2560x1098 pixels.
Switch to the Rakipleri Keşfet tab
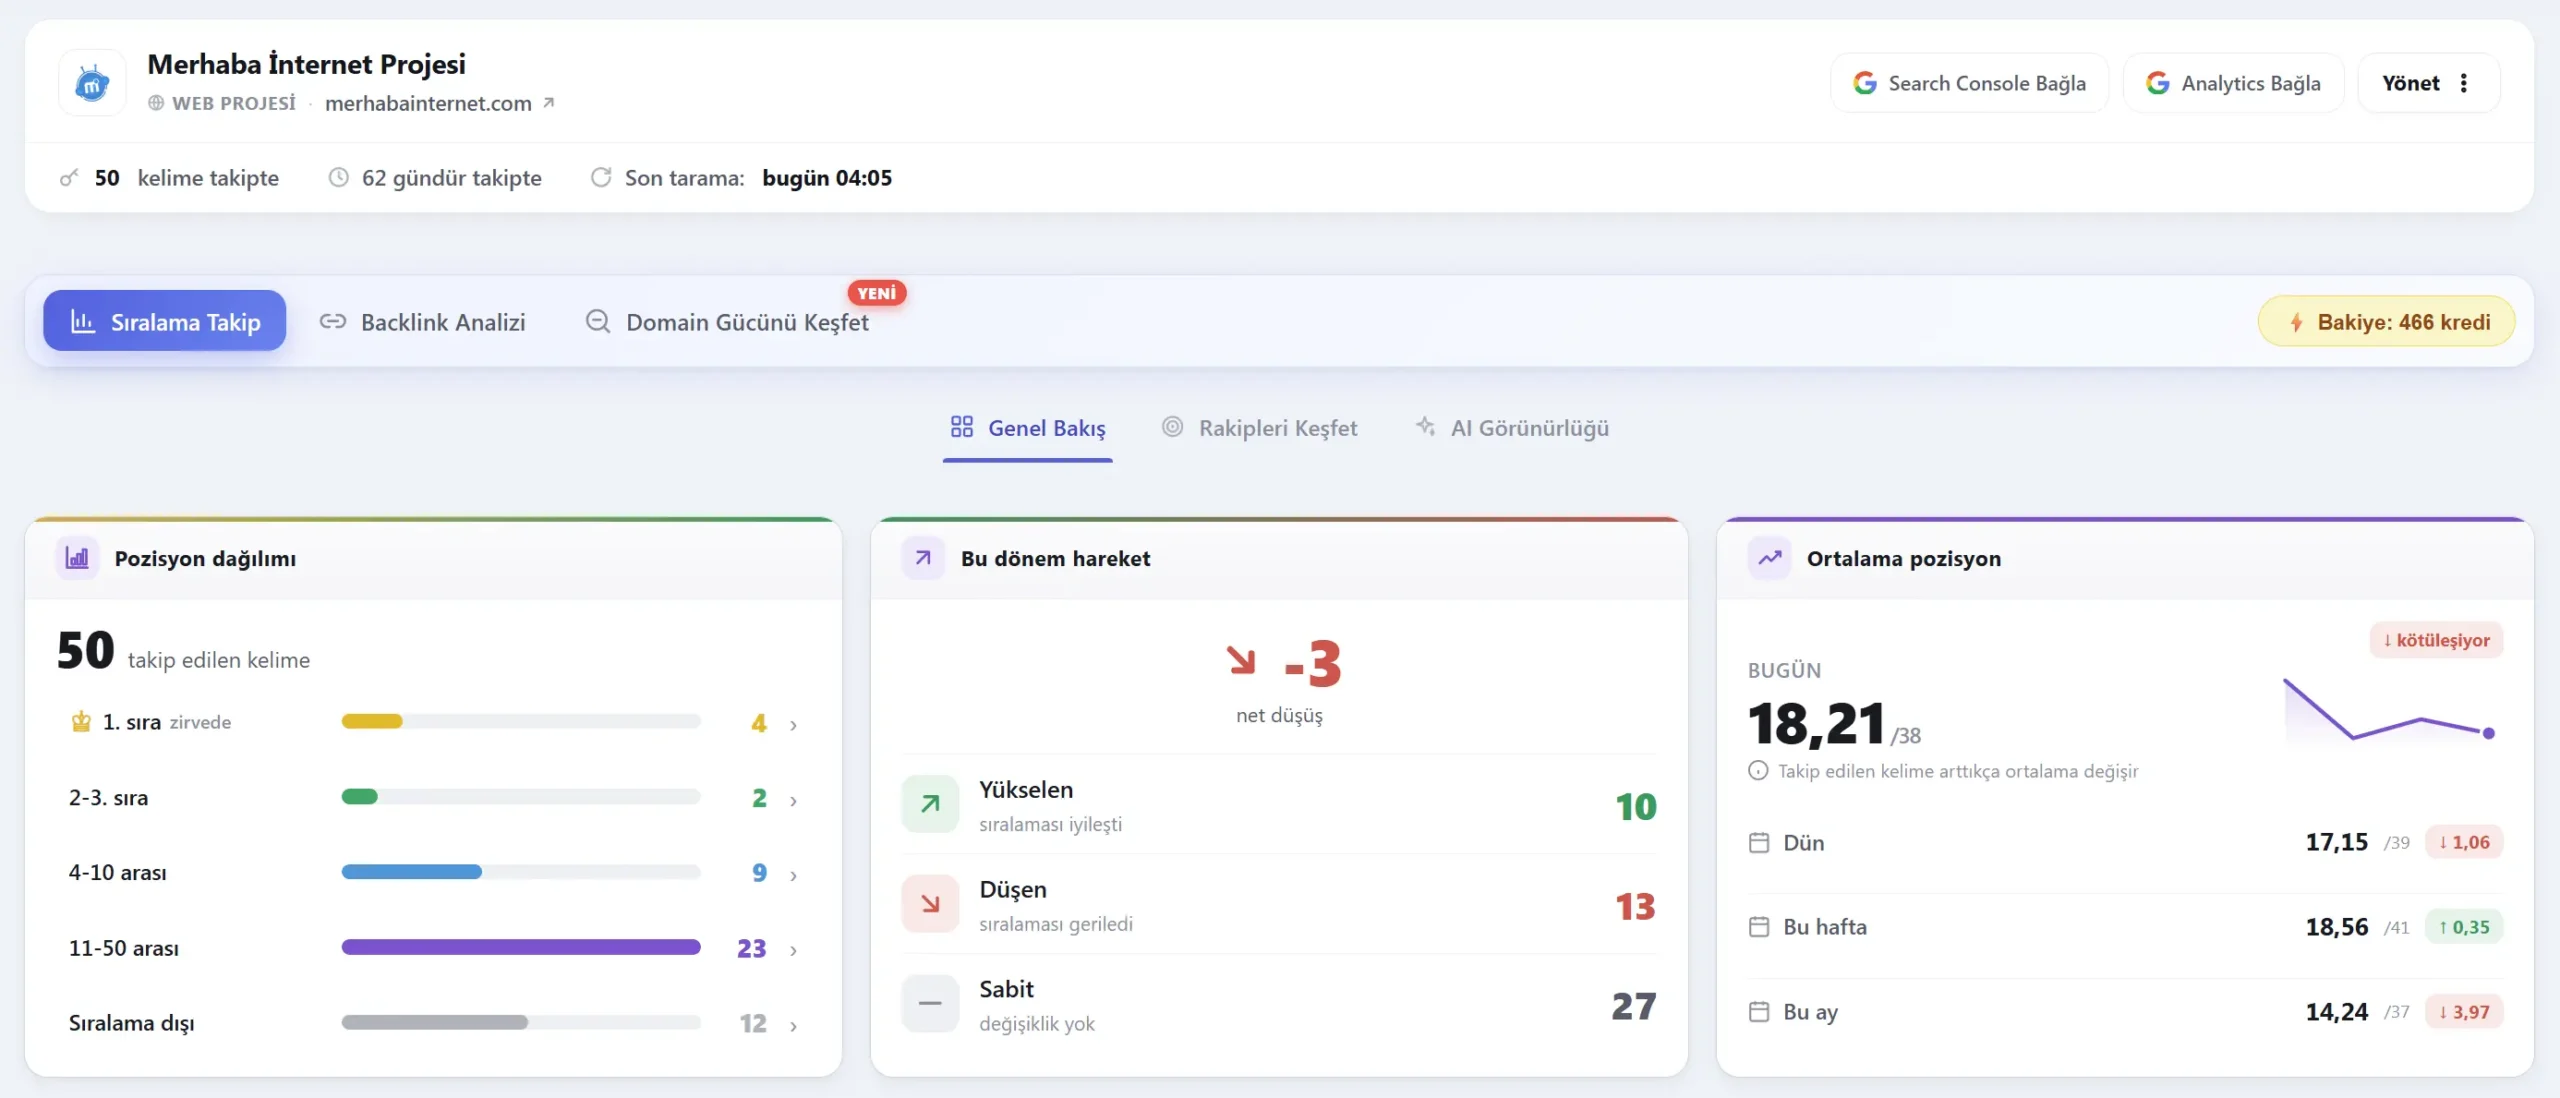point(1259,428)
